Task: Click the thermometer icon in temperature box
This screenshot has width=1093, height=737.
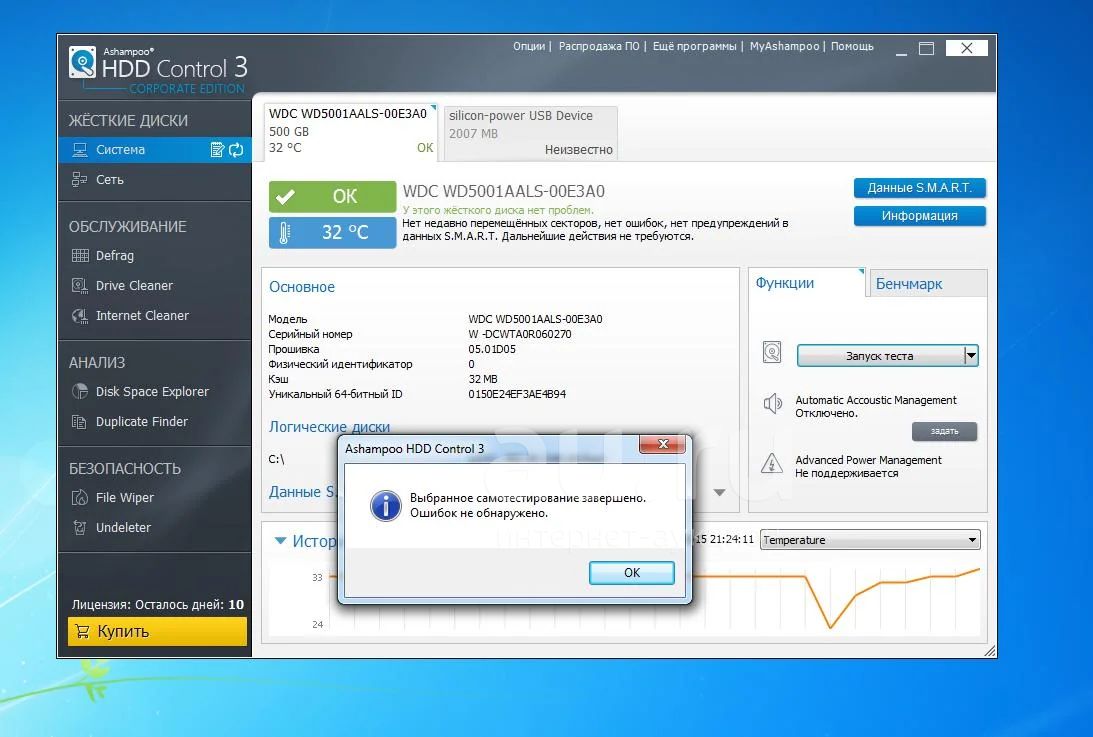Action: click(x=284, y=232)
